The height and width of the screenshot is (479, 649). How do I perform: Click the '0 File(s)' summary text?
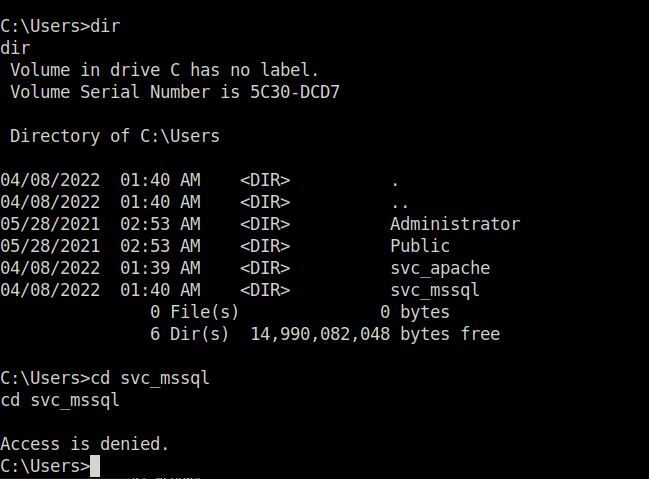pyautogui.click(x=195, y=312)
